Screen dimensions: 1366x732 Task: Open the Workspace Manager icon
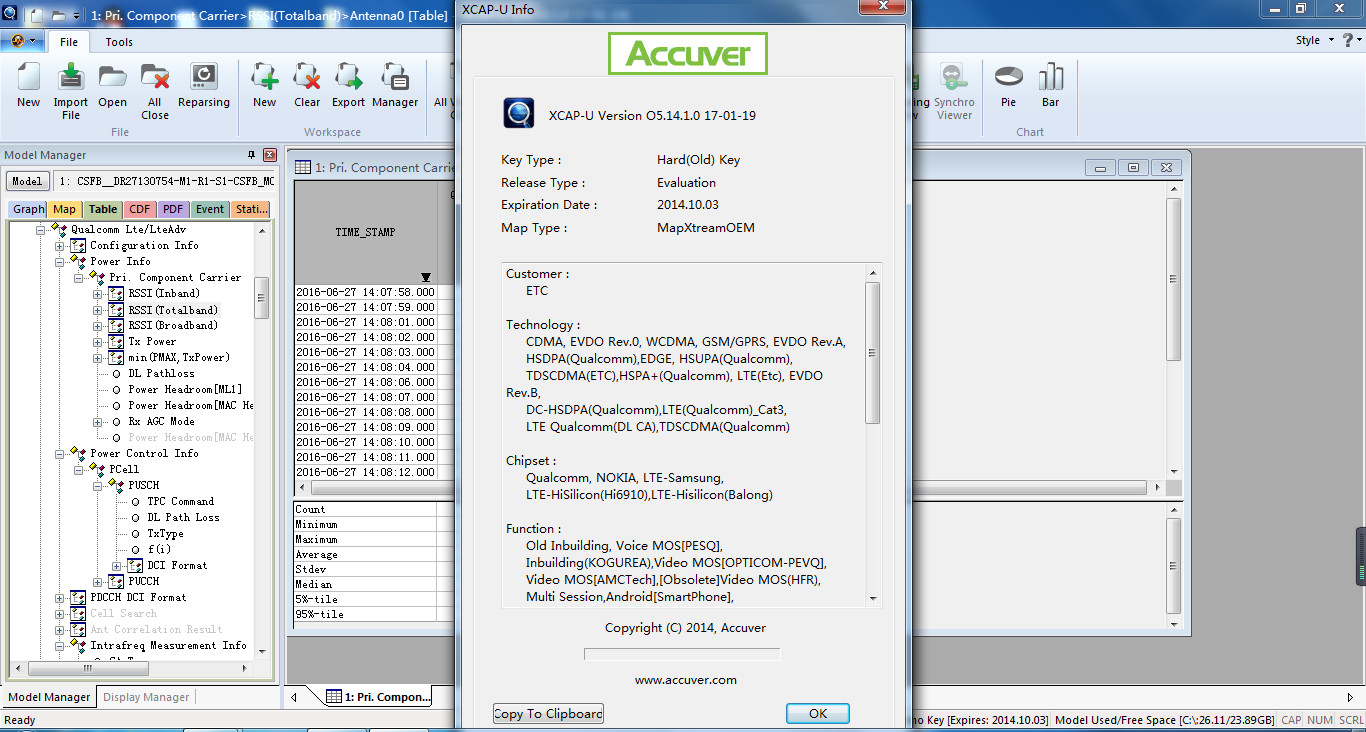click(x=396, y=88)
